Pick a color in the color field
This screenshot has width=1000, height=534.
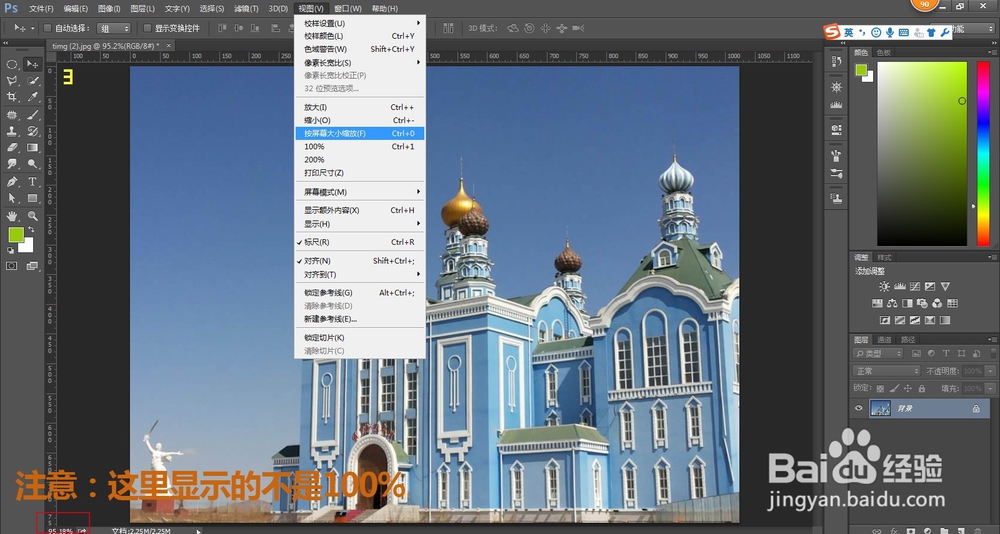tap(922, 154)
